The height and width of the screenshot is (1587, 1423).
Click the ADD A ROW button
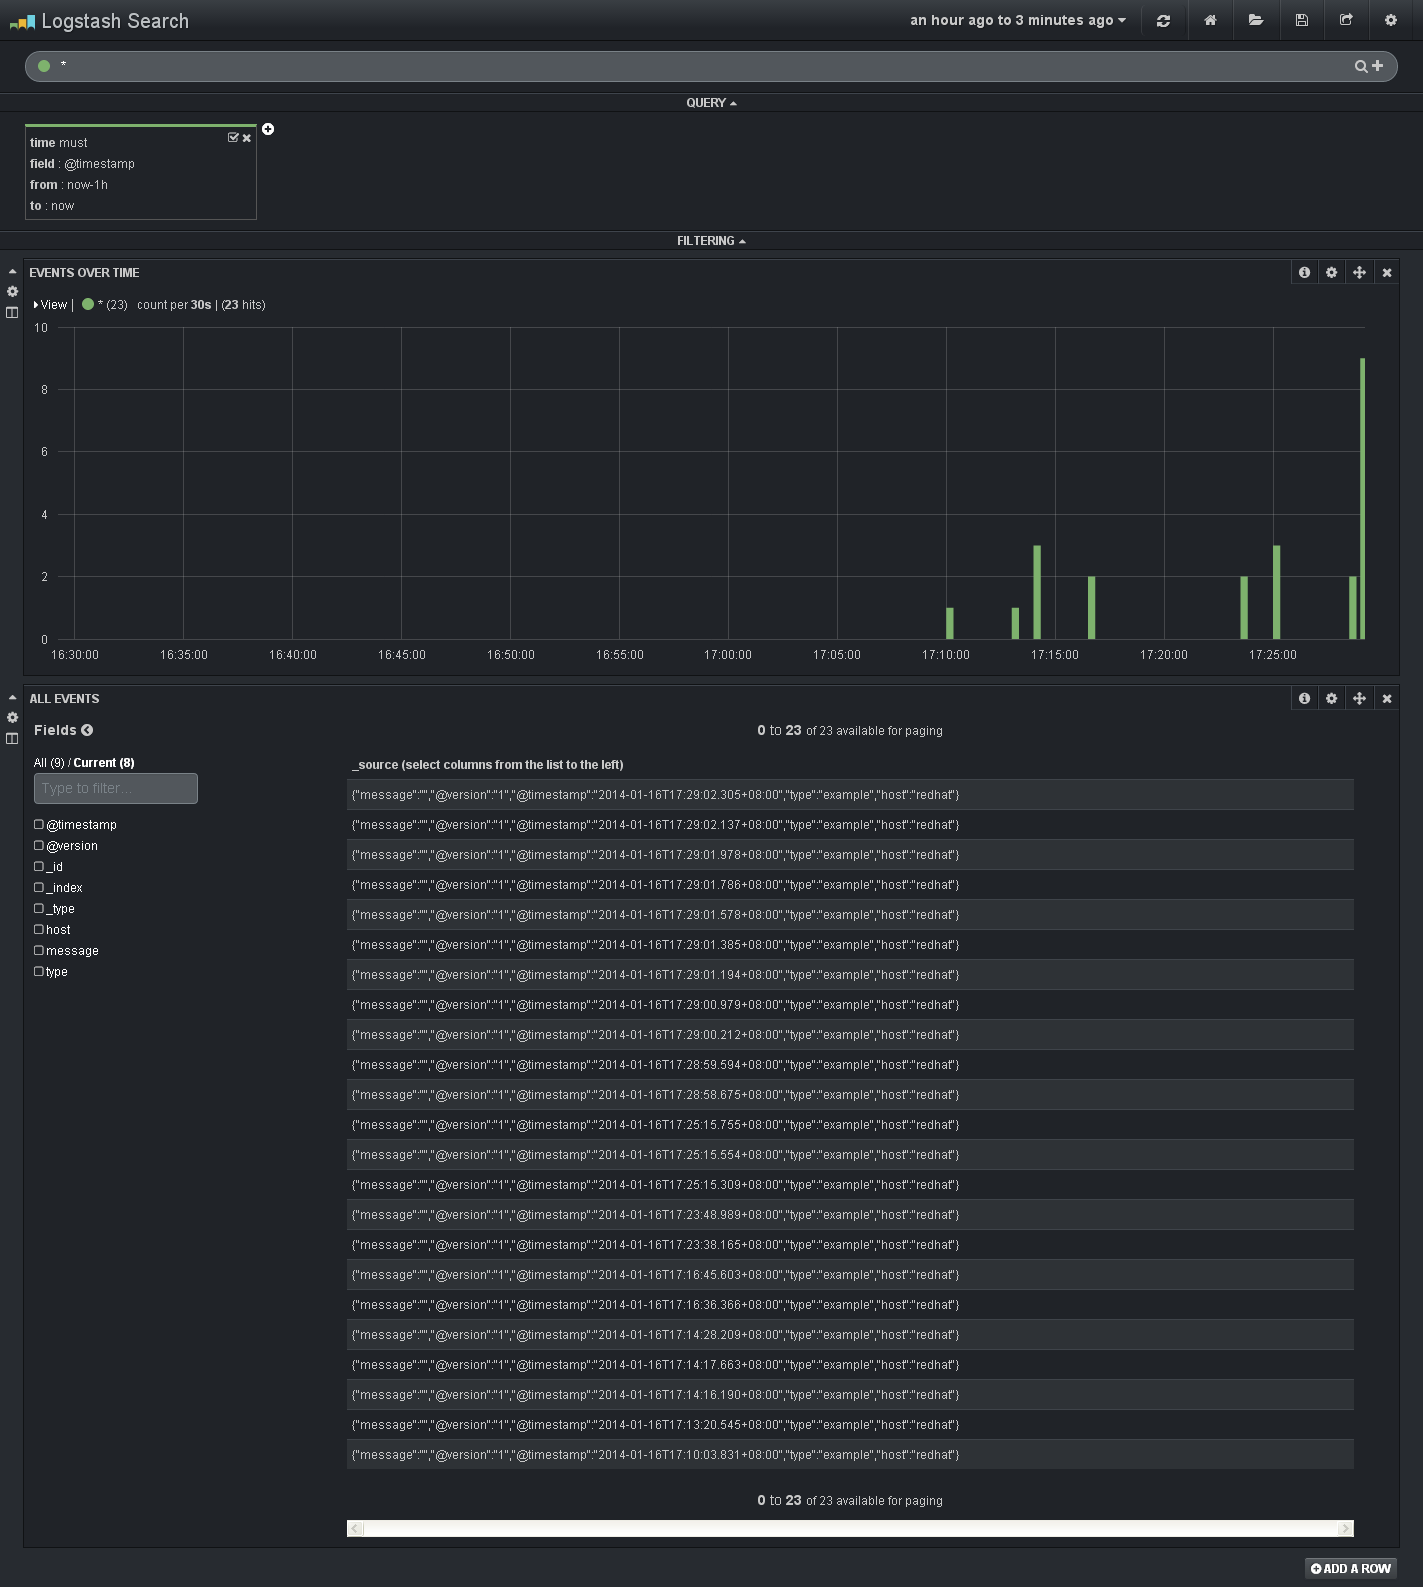(x=1351, y=1568)
